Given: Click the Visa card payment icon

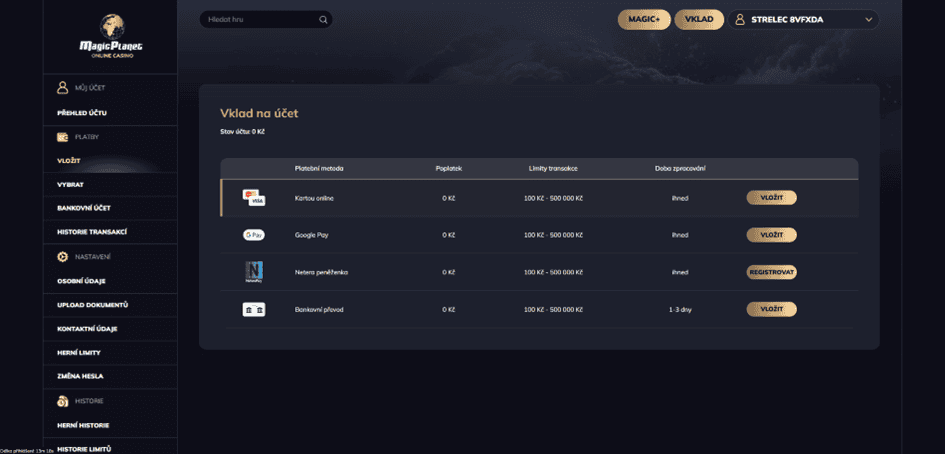Looking at the screenshot, I should click(254, 198).
